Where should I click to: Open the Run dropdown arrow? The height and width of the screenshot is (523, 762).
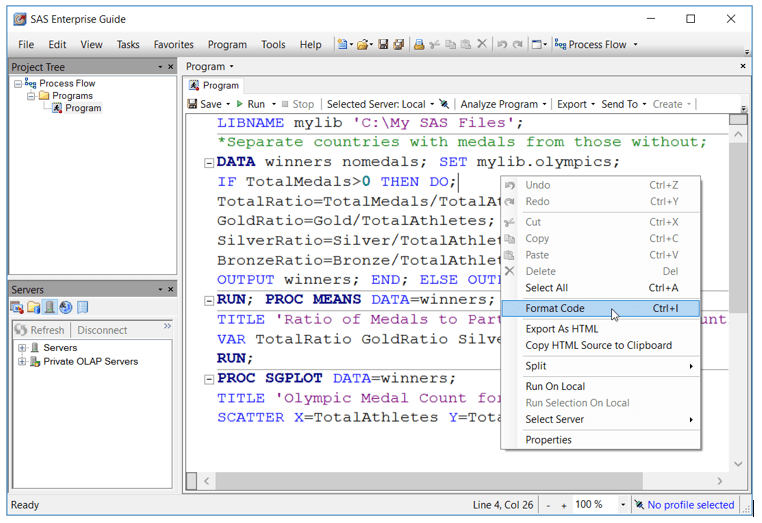click(x=274, y=104)
